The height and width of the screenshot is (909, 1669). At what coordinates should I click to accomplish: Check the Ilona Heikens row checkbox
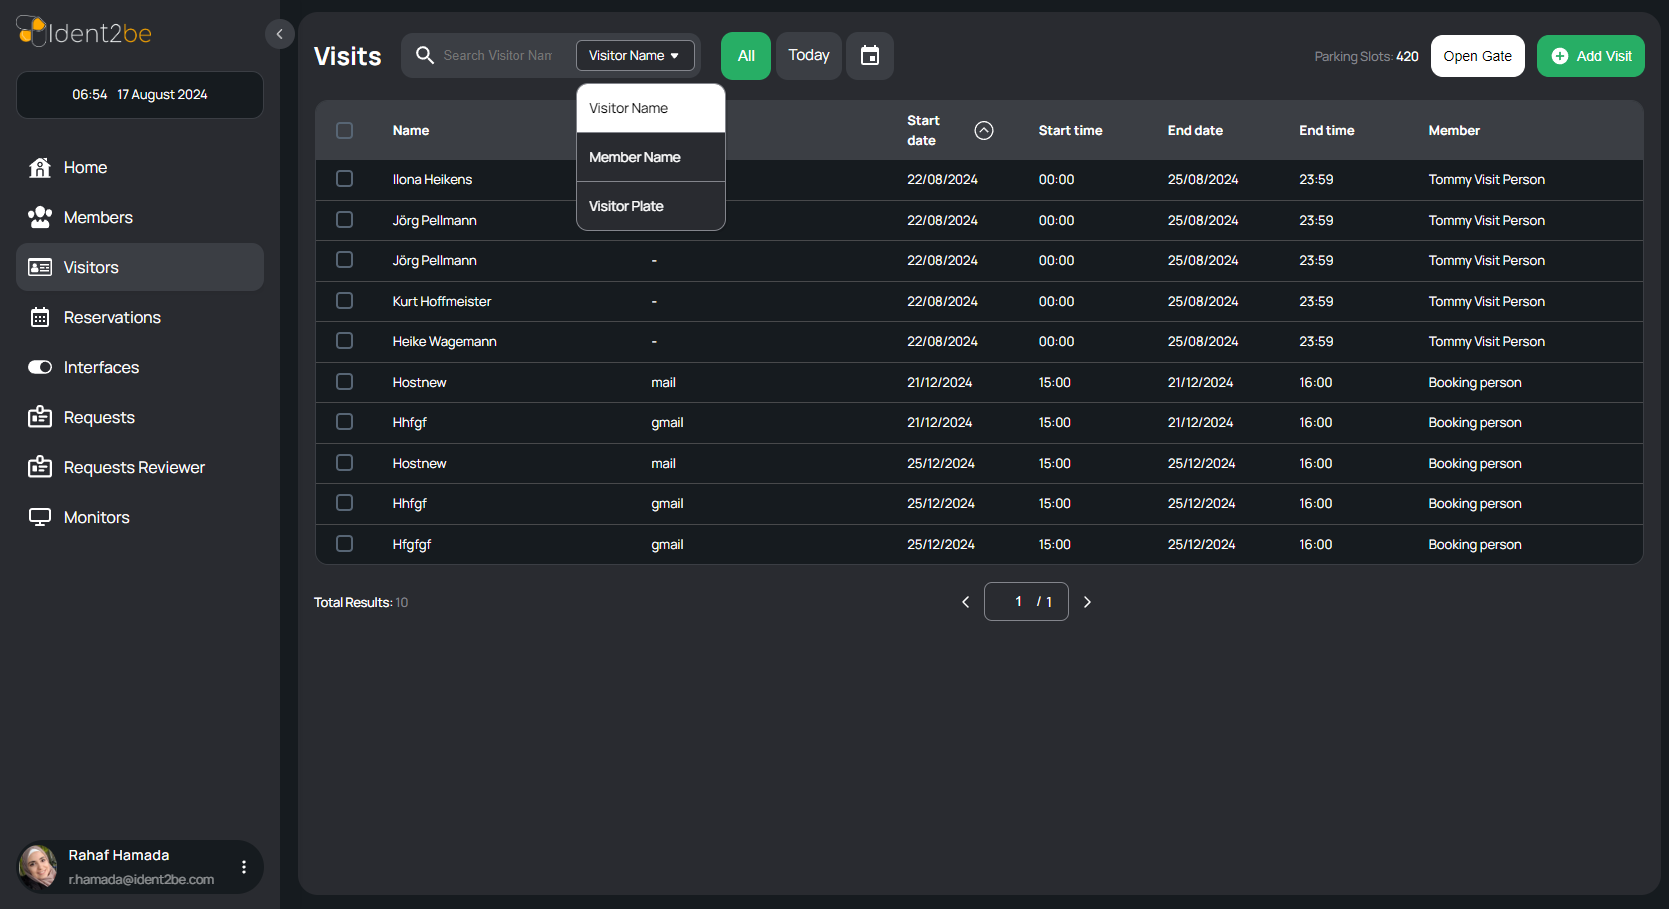pos(345,179)
